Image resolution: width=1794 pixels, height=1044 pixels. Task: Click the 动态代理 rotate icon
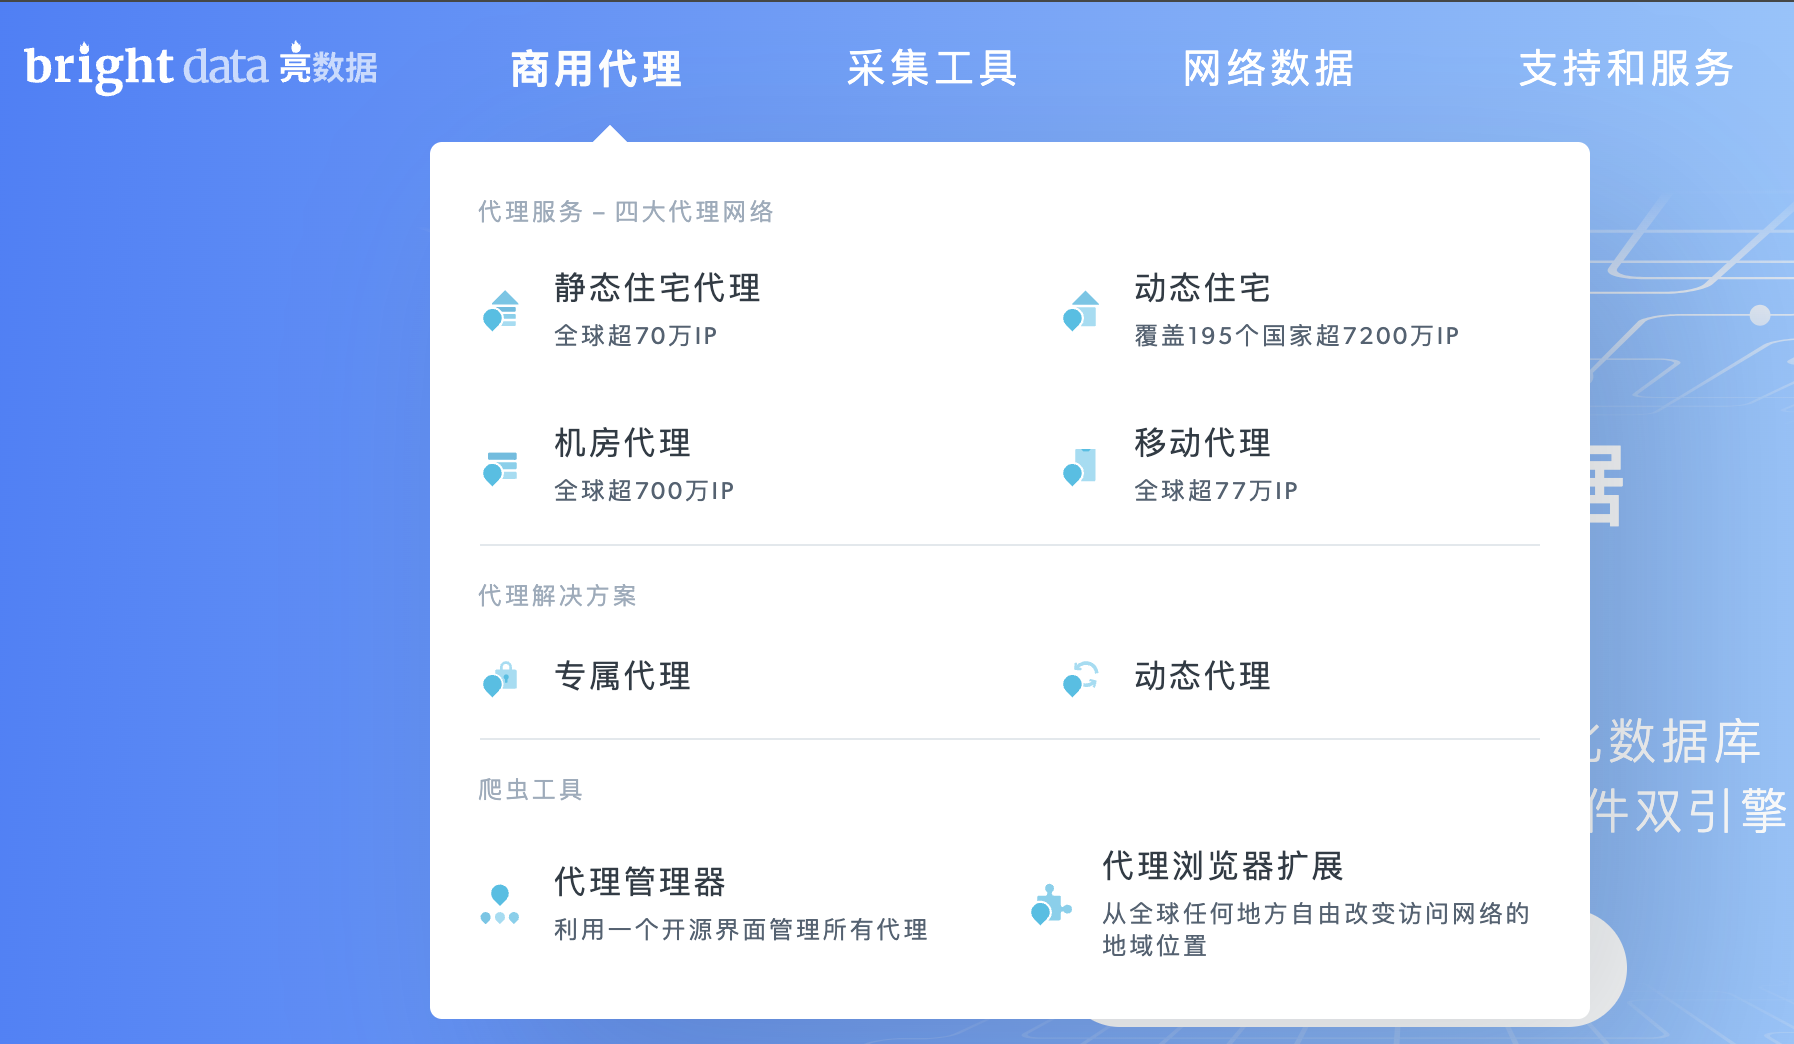coord(1080,679)
